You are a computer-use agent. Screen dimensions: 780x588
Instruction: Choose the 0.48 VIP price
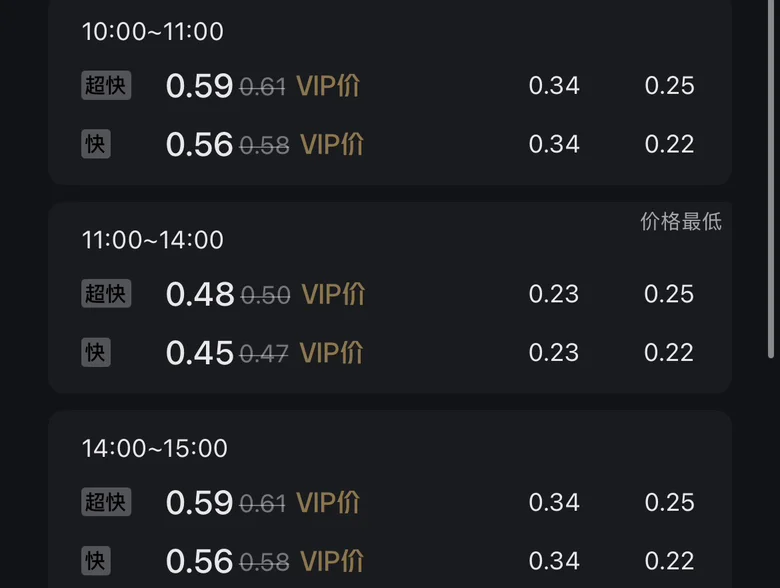(x=200, y=294)
